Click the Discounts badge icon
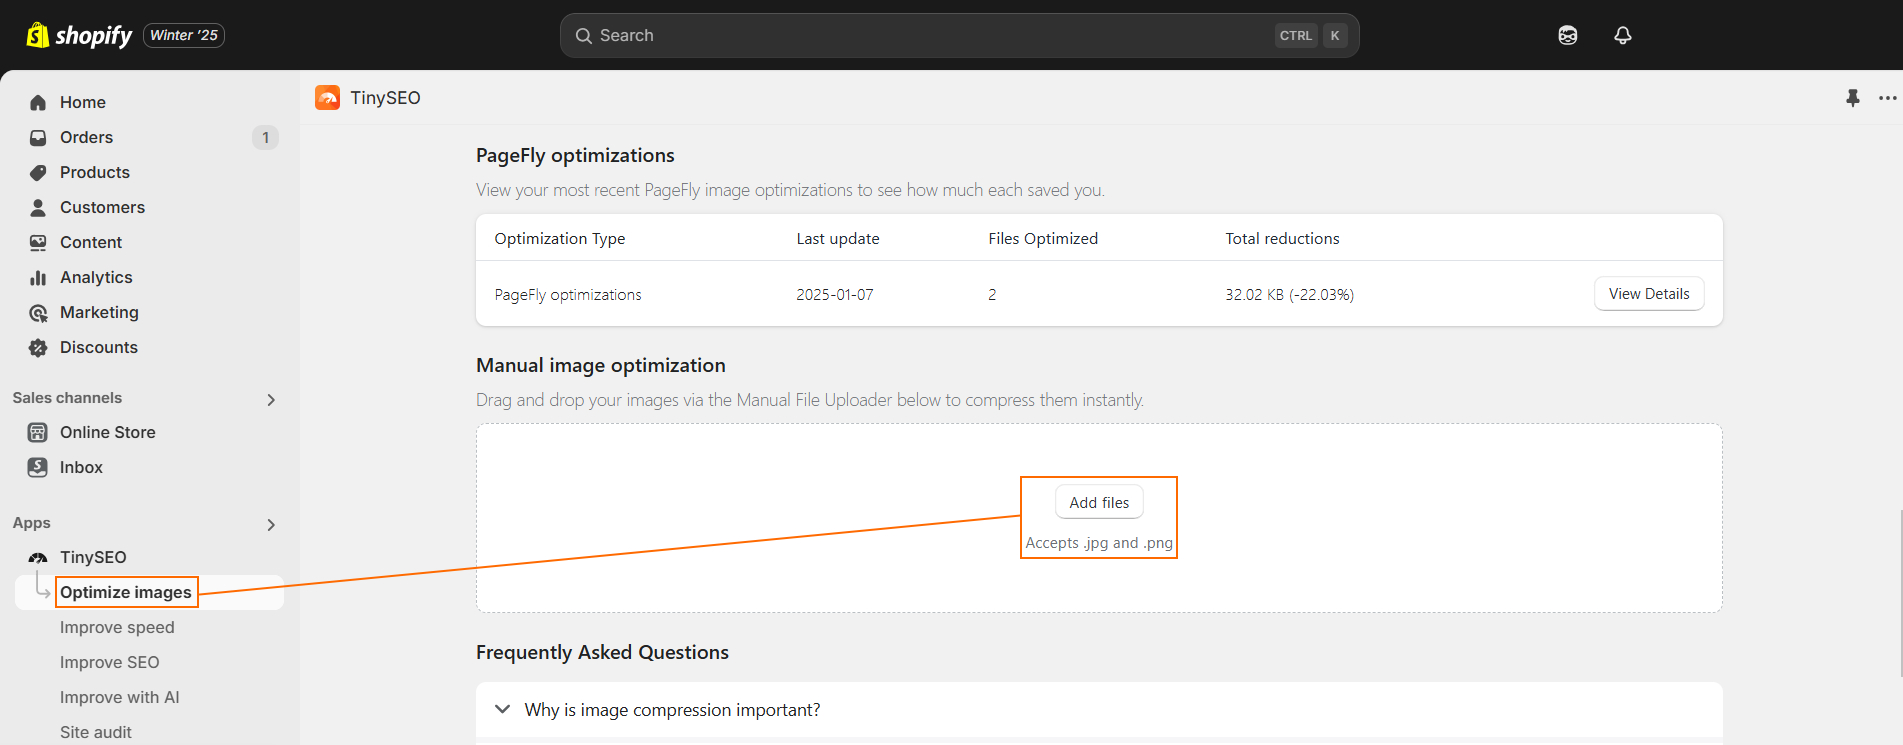This screenshot has width=1903, height=745. tap(38, 347)
